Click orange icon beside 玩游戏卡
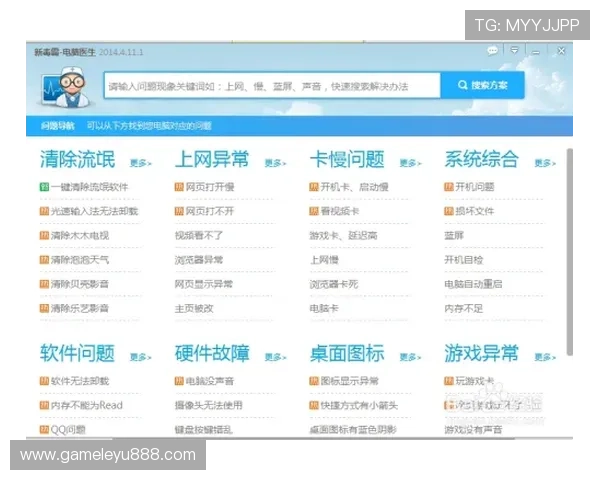600x480 pixels. [448, 381]
